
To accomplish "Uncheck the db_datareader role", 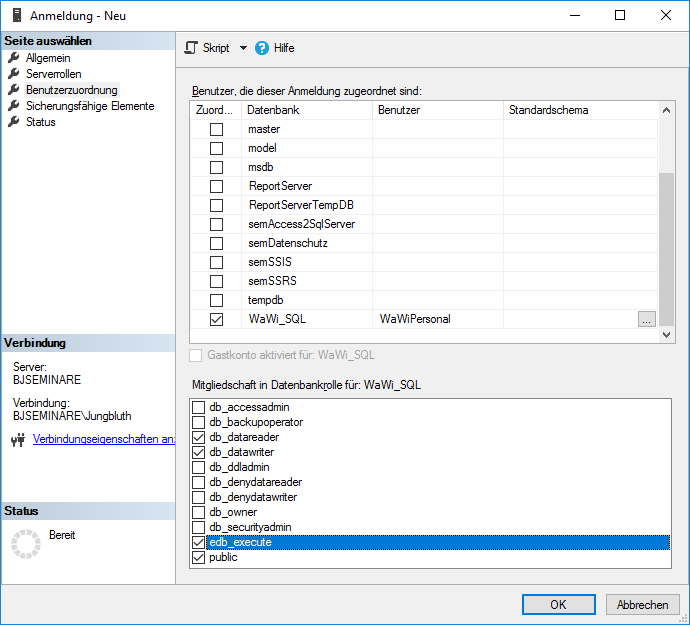I will [198, 437].
